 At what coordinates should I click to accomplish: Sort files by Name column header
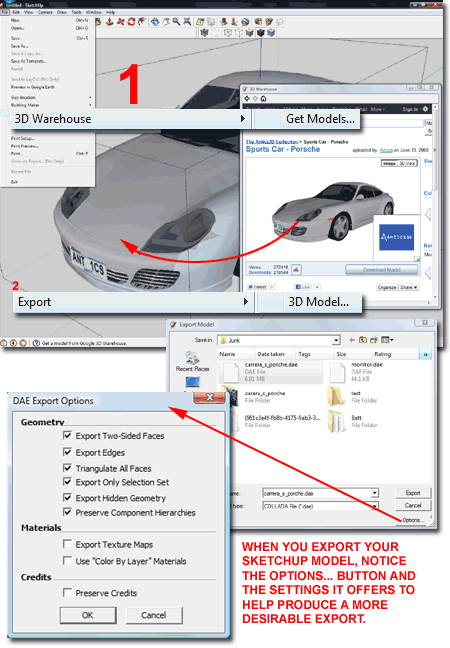pos(236,354)
